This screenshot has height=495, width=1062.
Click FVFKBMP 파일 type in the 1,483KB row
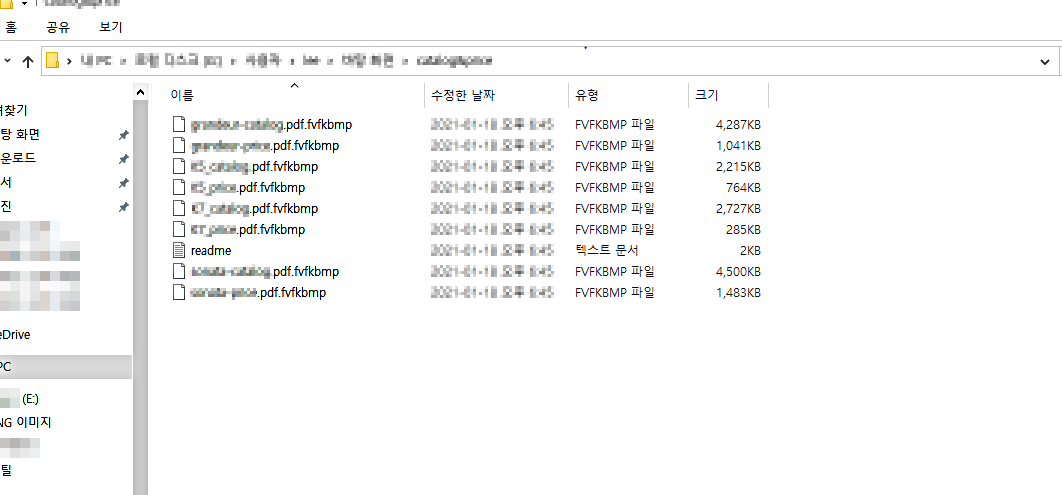[x=614, y=293]
